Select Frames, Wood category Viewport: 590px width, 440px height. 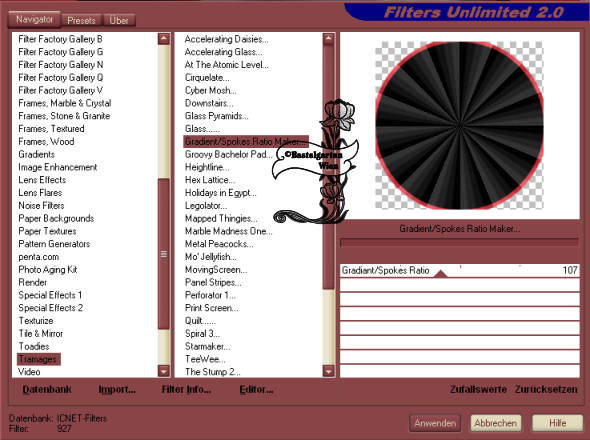tap(46, 142)
